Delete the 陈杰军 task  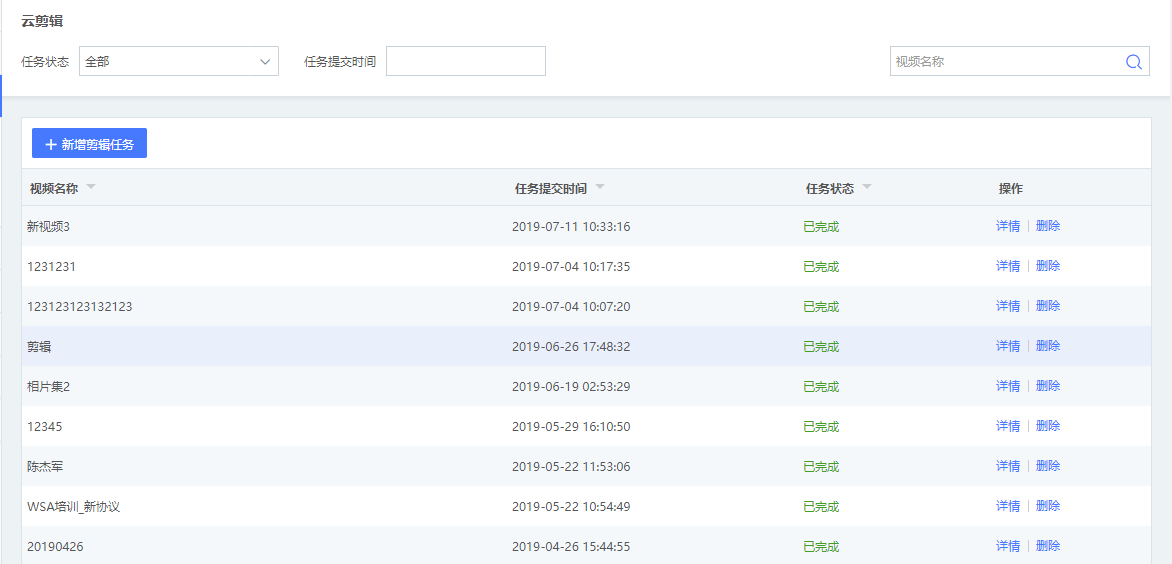[x=1048, y=465]
